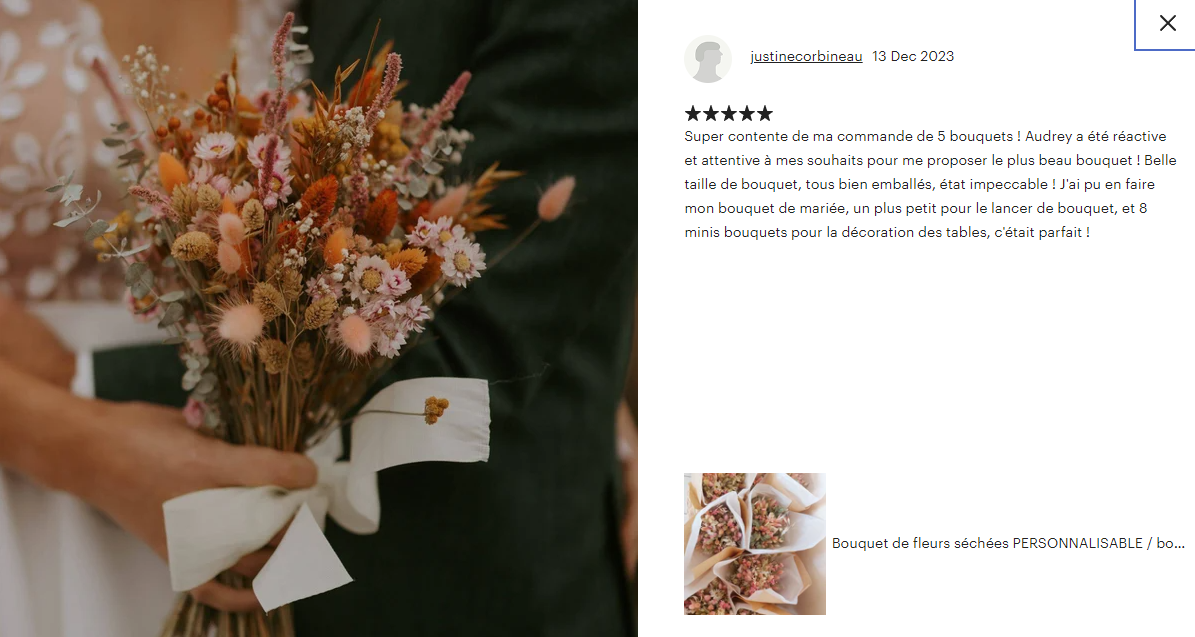Viewport: 1195px width, 637px height.
Task: Click the fourth star of the rating
Action: [746, 114]
